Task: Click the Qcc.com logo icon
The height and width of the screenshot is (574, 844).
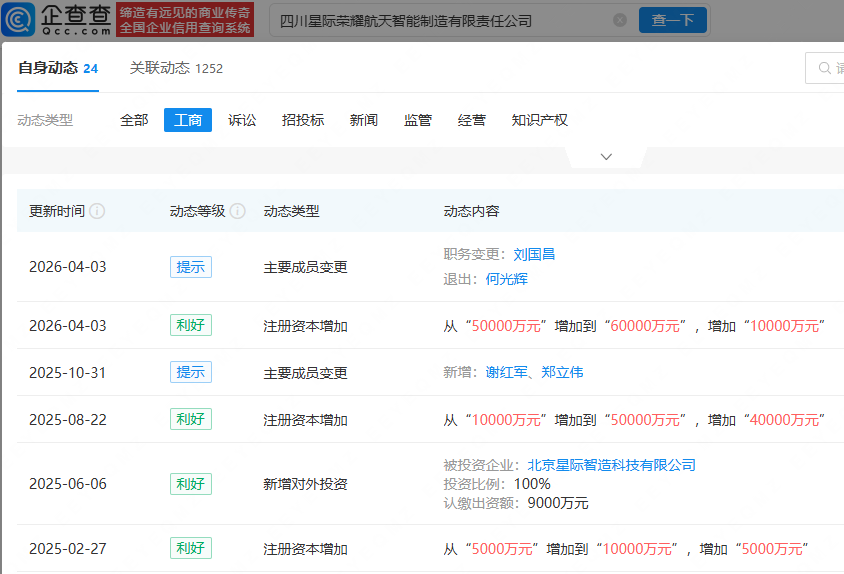Action: [22, 19]
